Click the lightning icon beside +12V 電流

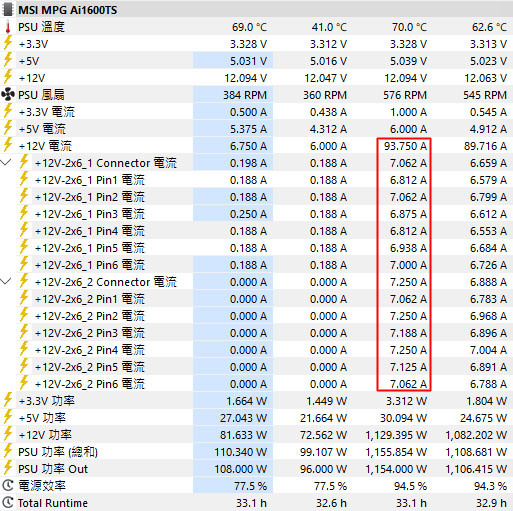pos(8,145)
